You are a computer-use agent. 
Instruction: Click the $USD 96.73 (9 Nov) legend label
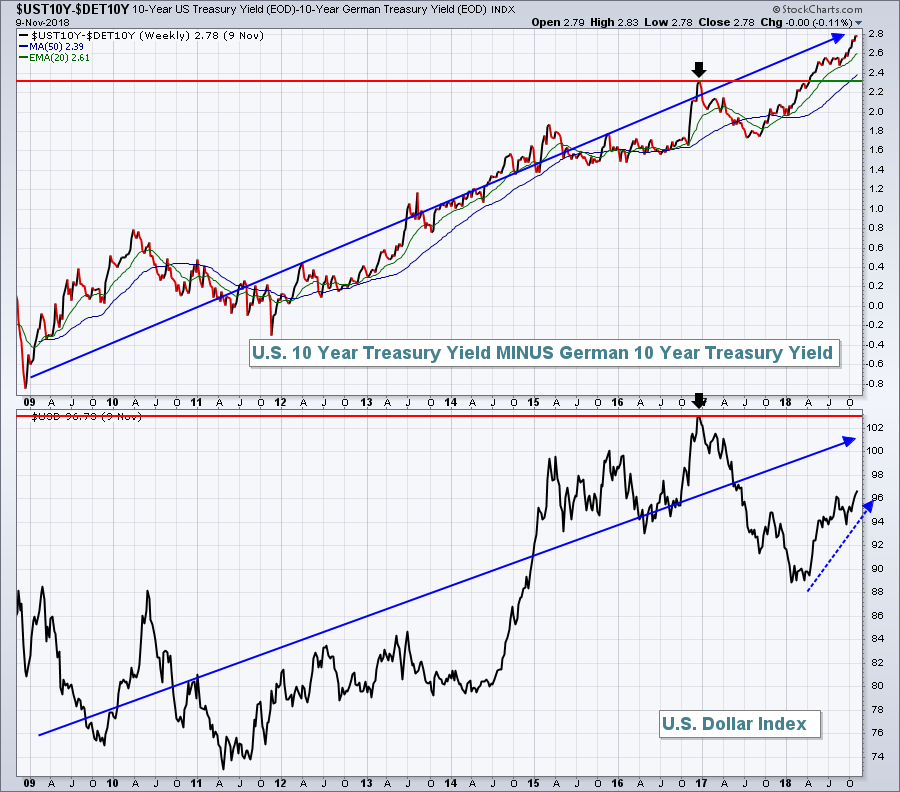point(86,417)
